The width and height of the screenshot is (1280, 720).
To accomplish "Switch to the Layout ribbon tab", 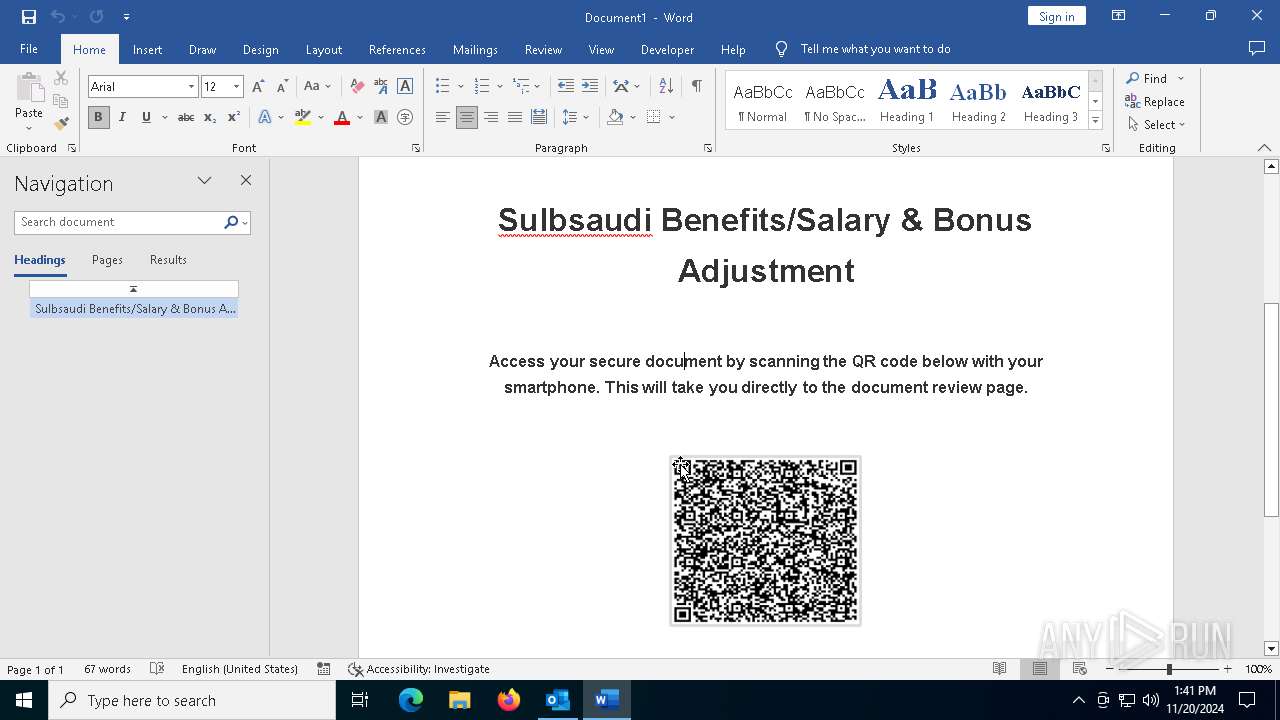I will tap(324, 49).
